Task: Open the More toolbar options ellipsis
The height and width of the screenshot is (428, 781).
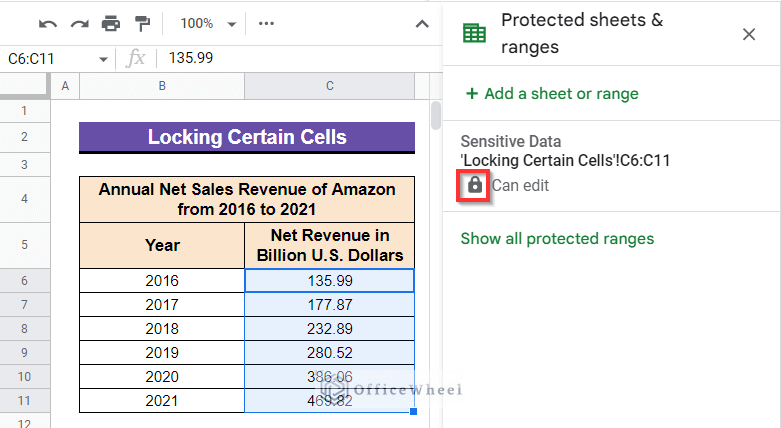Action: (x=266, y=23)
